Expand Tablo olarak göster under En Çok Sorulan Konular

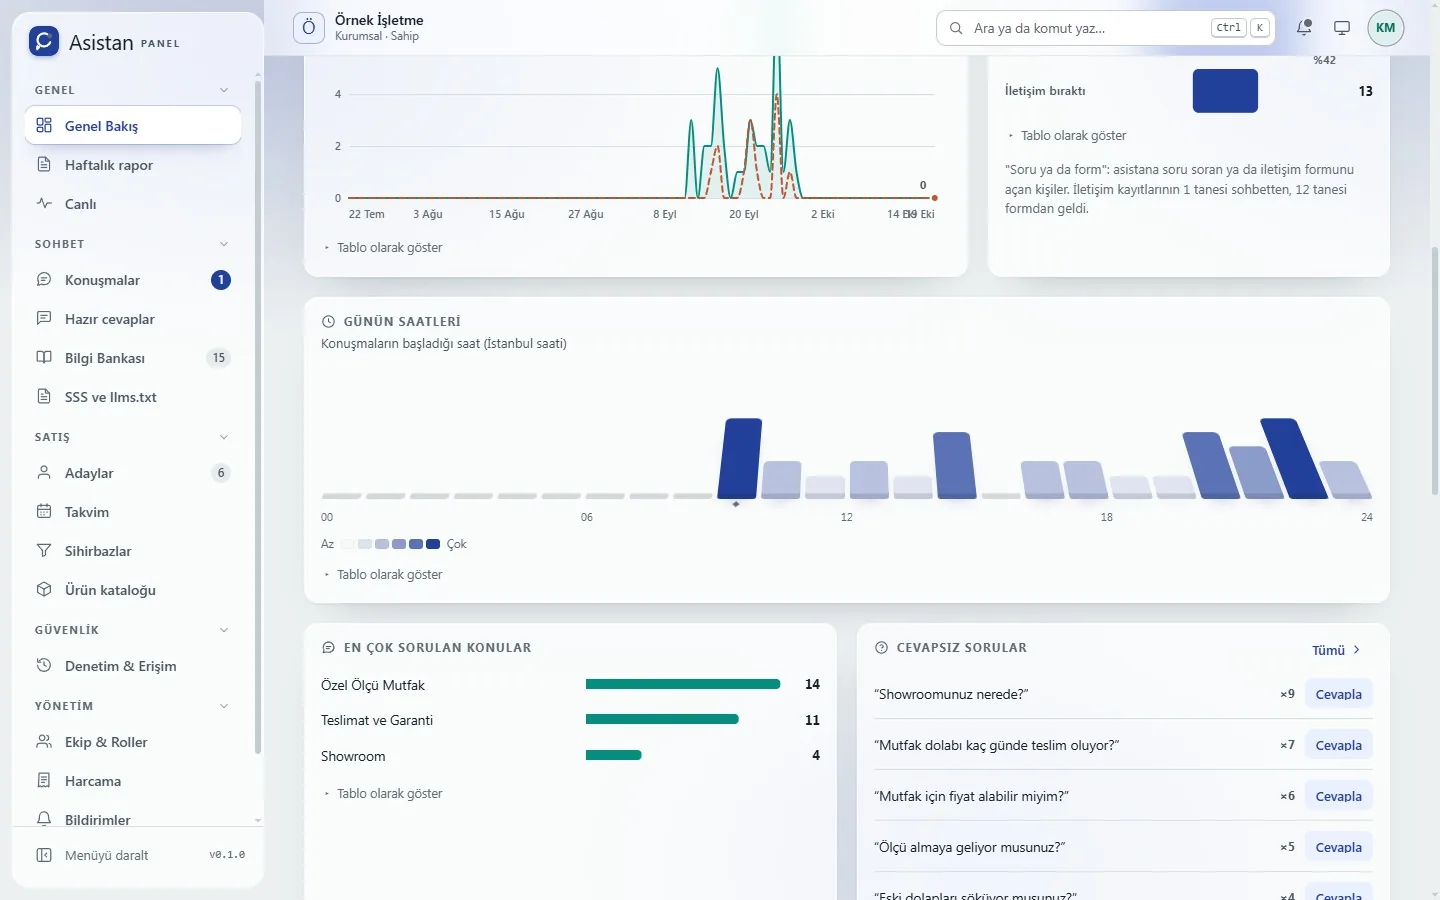[x=383, y=793]
